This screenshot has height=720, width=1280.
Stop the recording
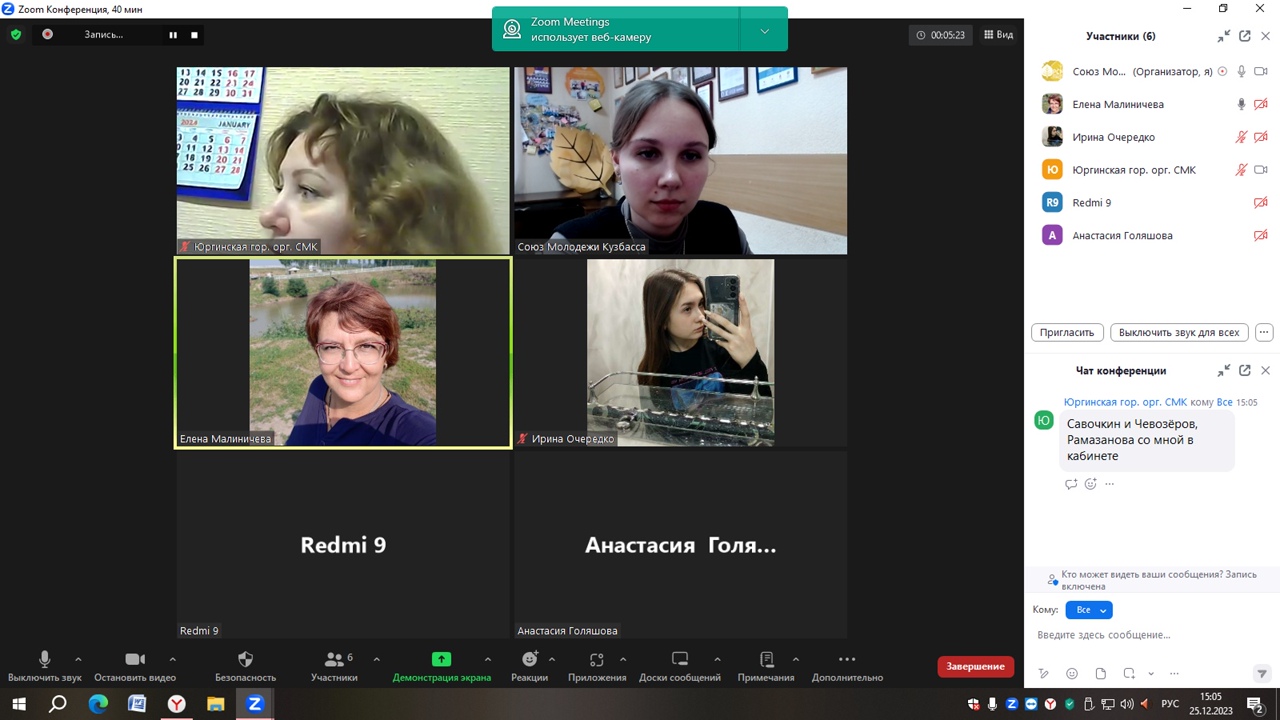pos(194,35)
